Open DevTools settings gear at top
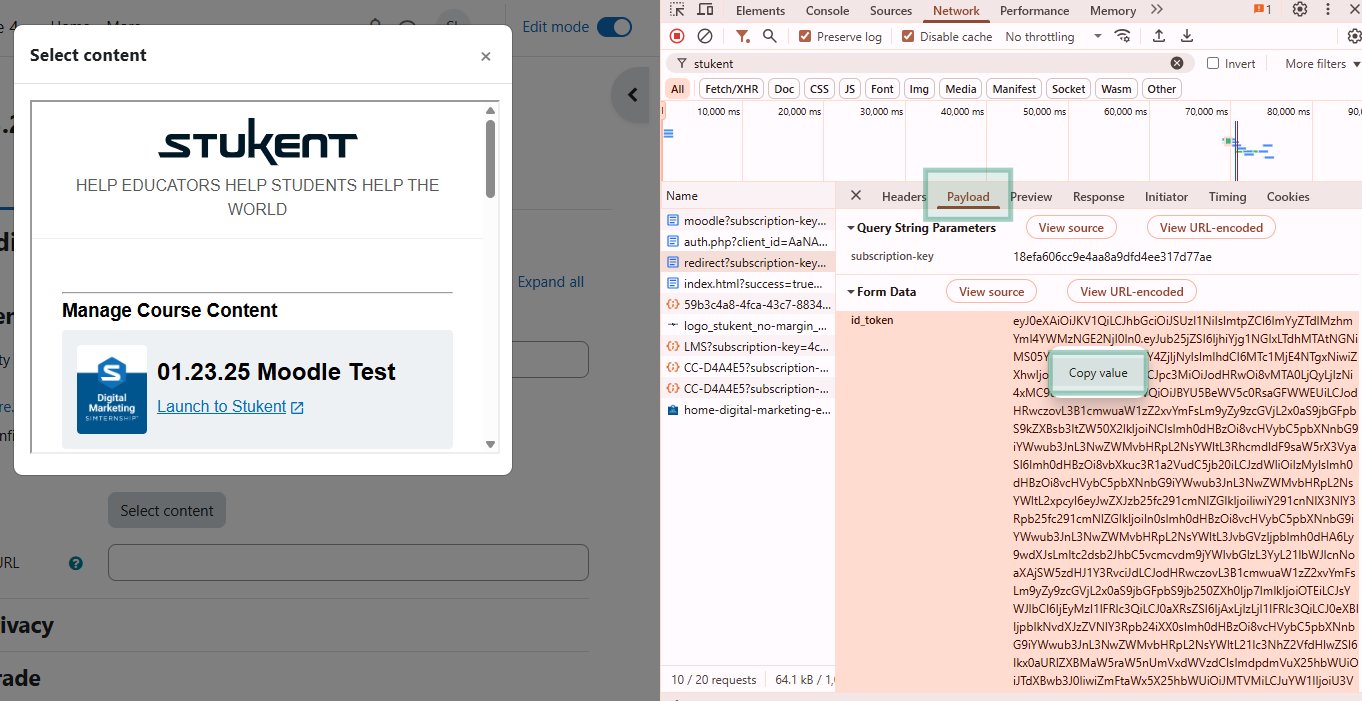Viewport: 1362px width, 701px height. (1300, 10)
